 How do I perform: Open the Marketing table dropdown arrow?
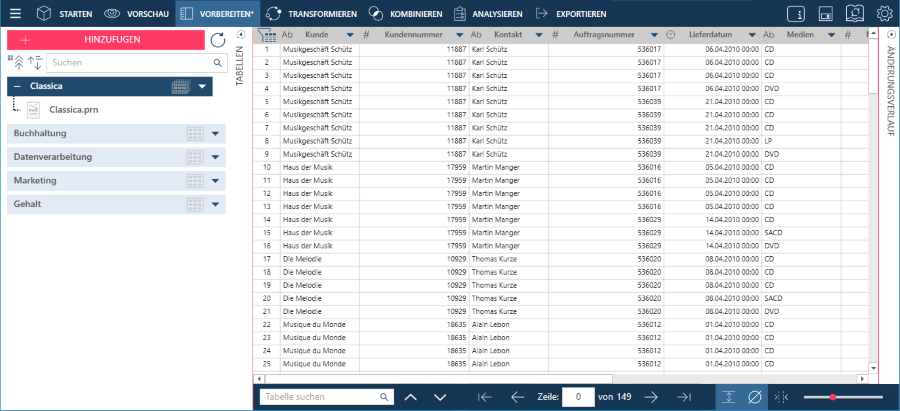(x=215, y=181)
